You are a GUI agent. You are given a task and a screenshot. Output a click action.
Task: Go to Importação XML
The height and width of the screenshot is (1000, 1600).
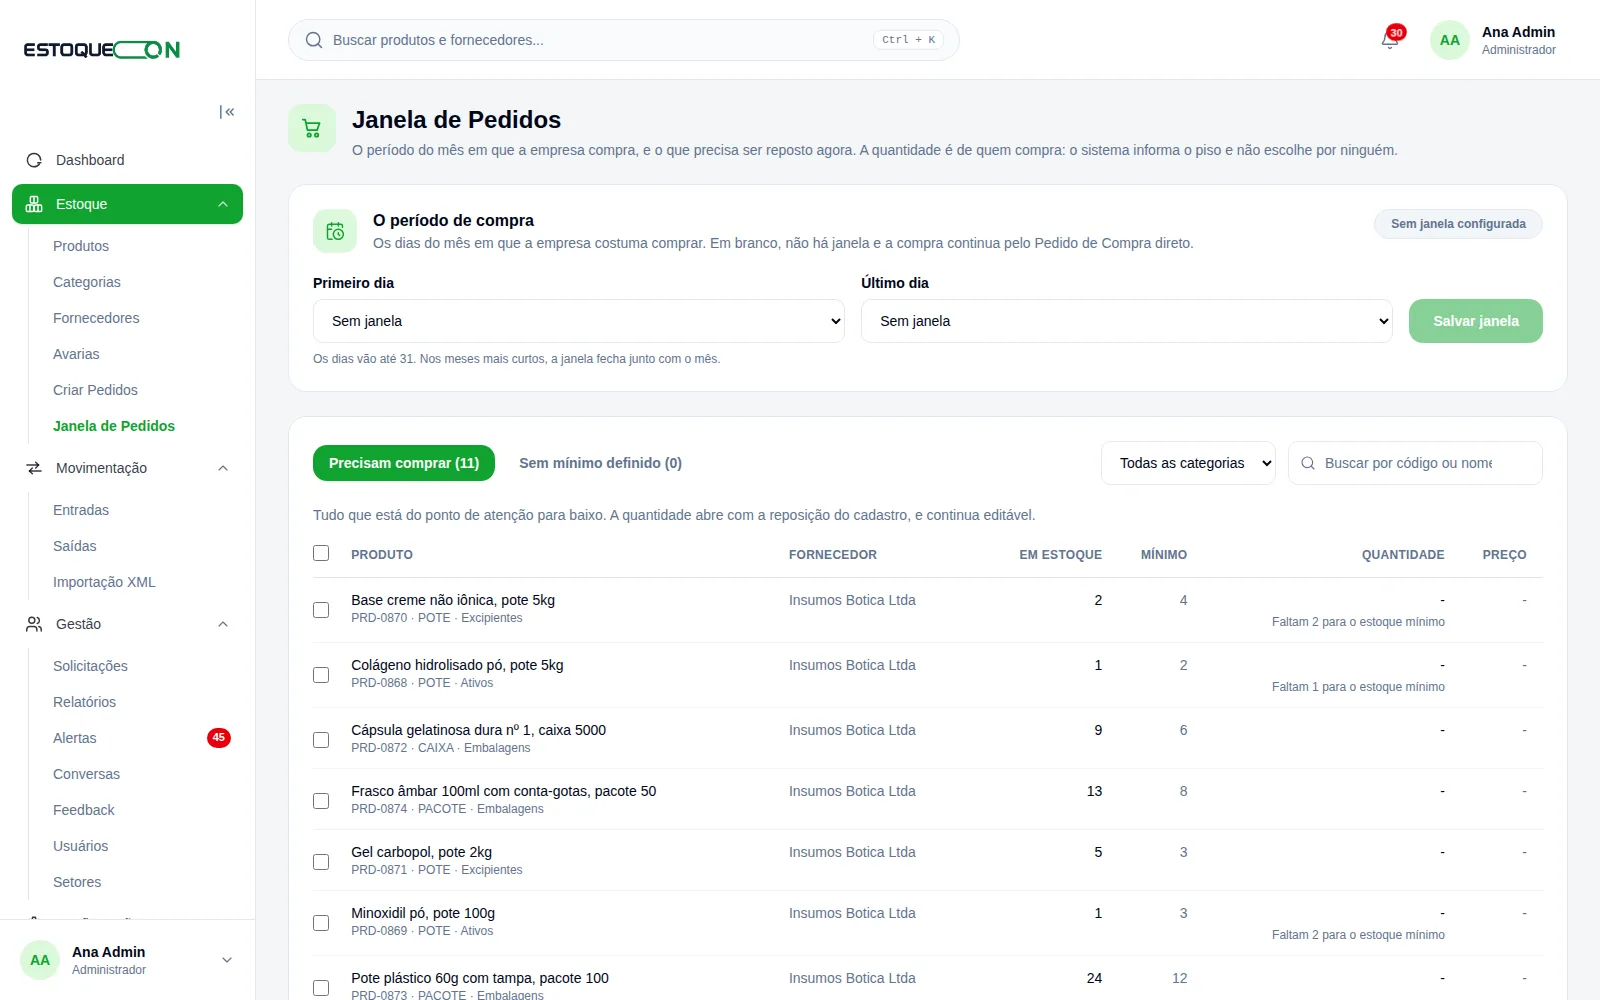[104, 582]
